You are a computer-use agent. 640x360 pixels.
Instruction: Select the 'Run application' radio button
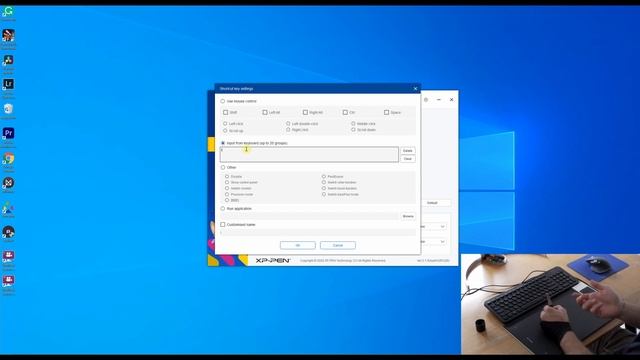[x=223, y=209]
